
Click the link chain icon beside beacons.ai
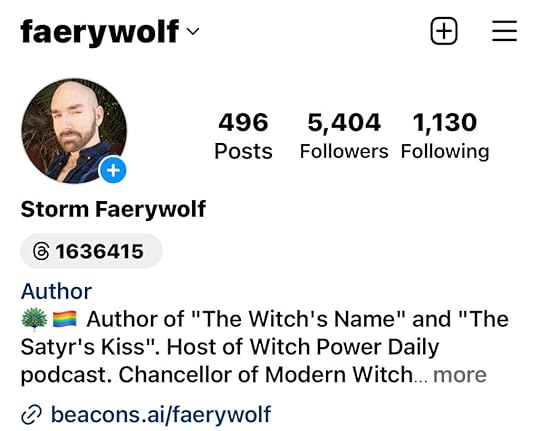point(31,414)
